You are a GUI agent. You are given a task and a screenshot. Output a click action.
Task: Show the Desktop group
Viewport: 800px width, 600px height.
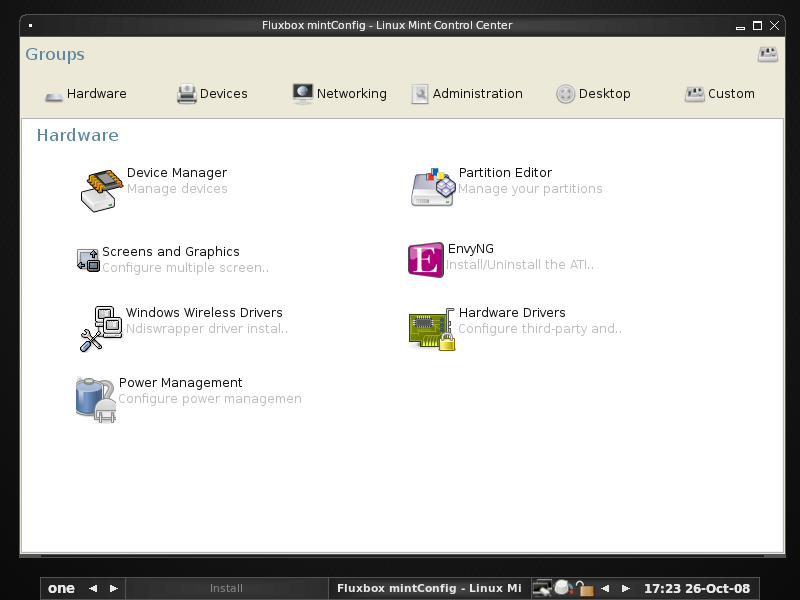coord(593,94)
